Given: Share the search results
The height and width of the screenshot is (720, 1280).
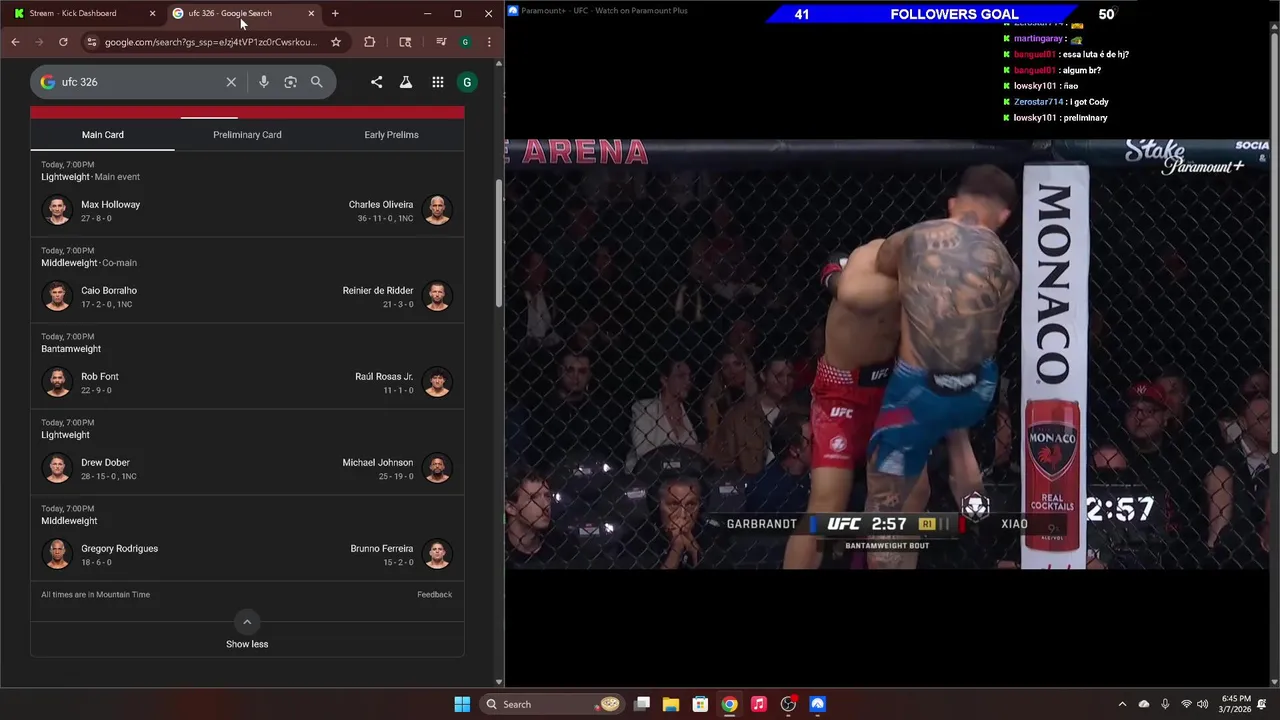Looking at the screenshot, I should click(x=376, y=82).
